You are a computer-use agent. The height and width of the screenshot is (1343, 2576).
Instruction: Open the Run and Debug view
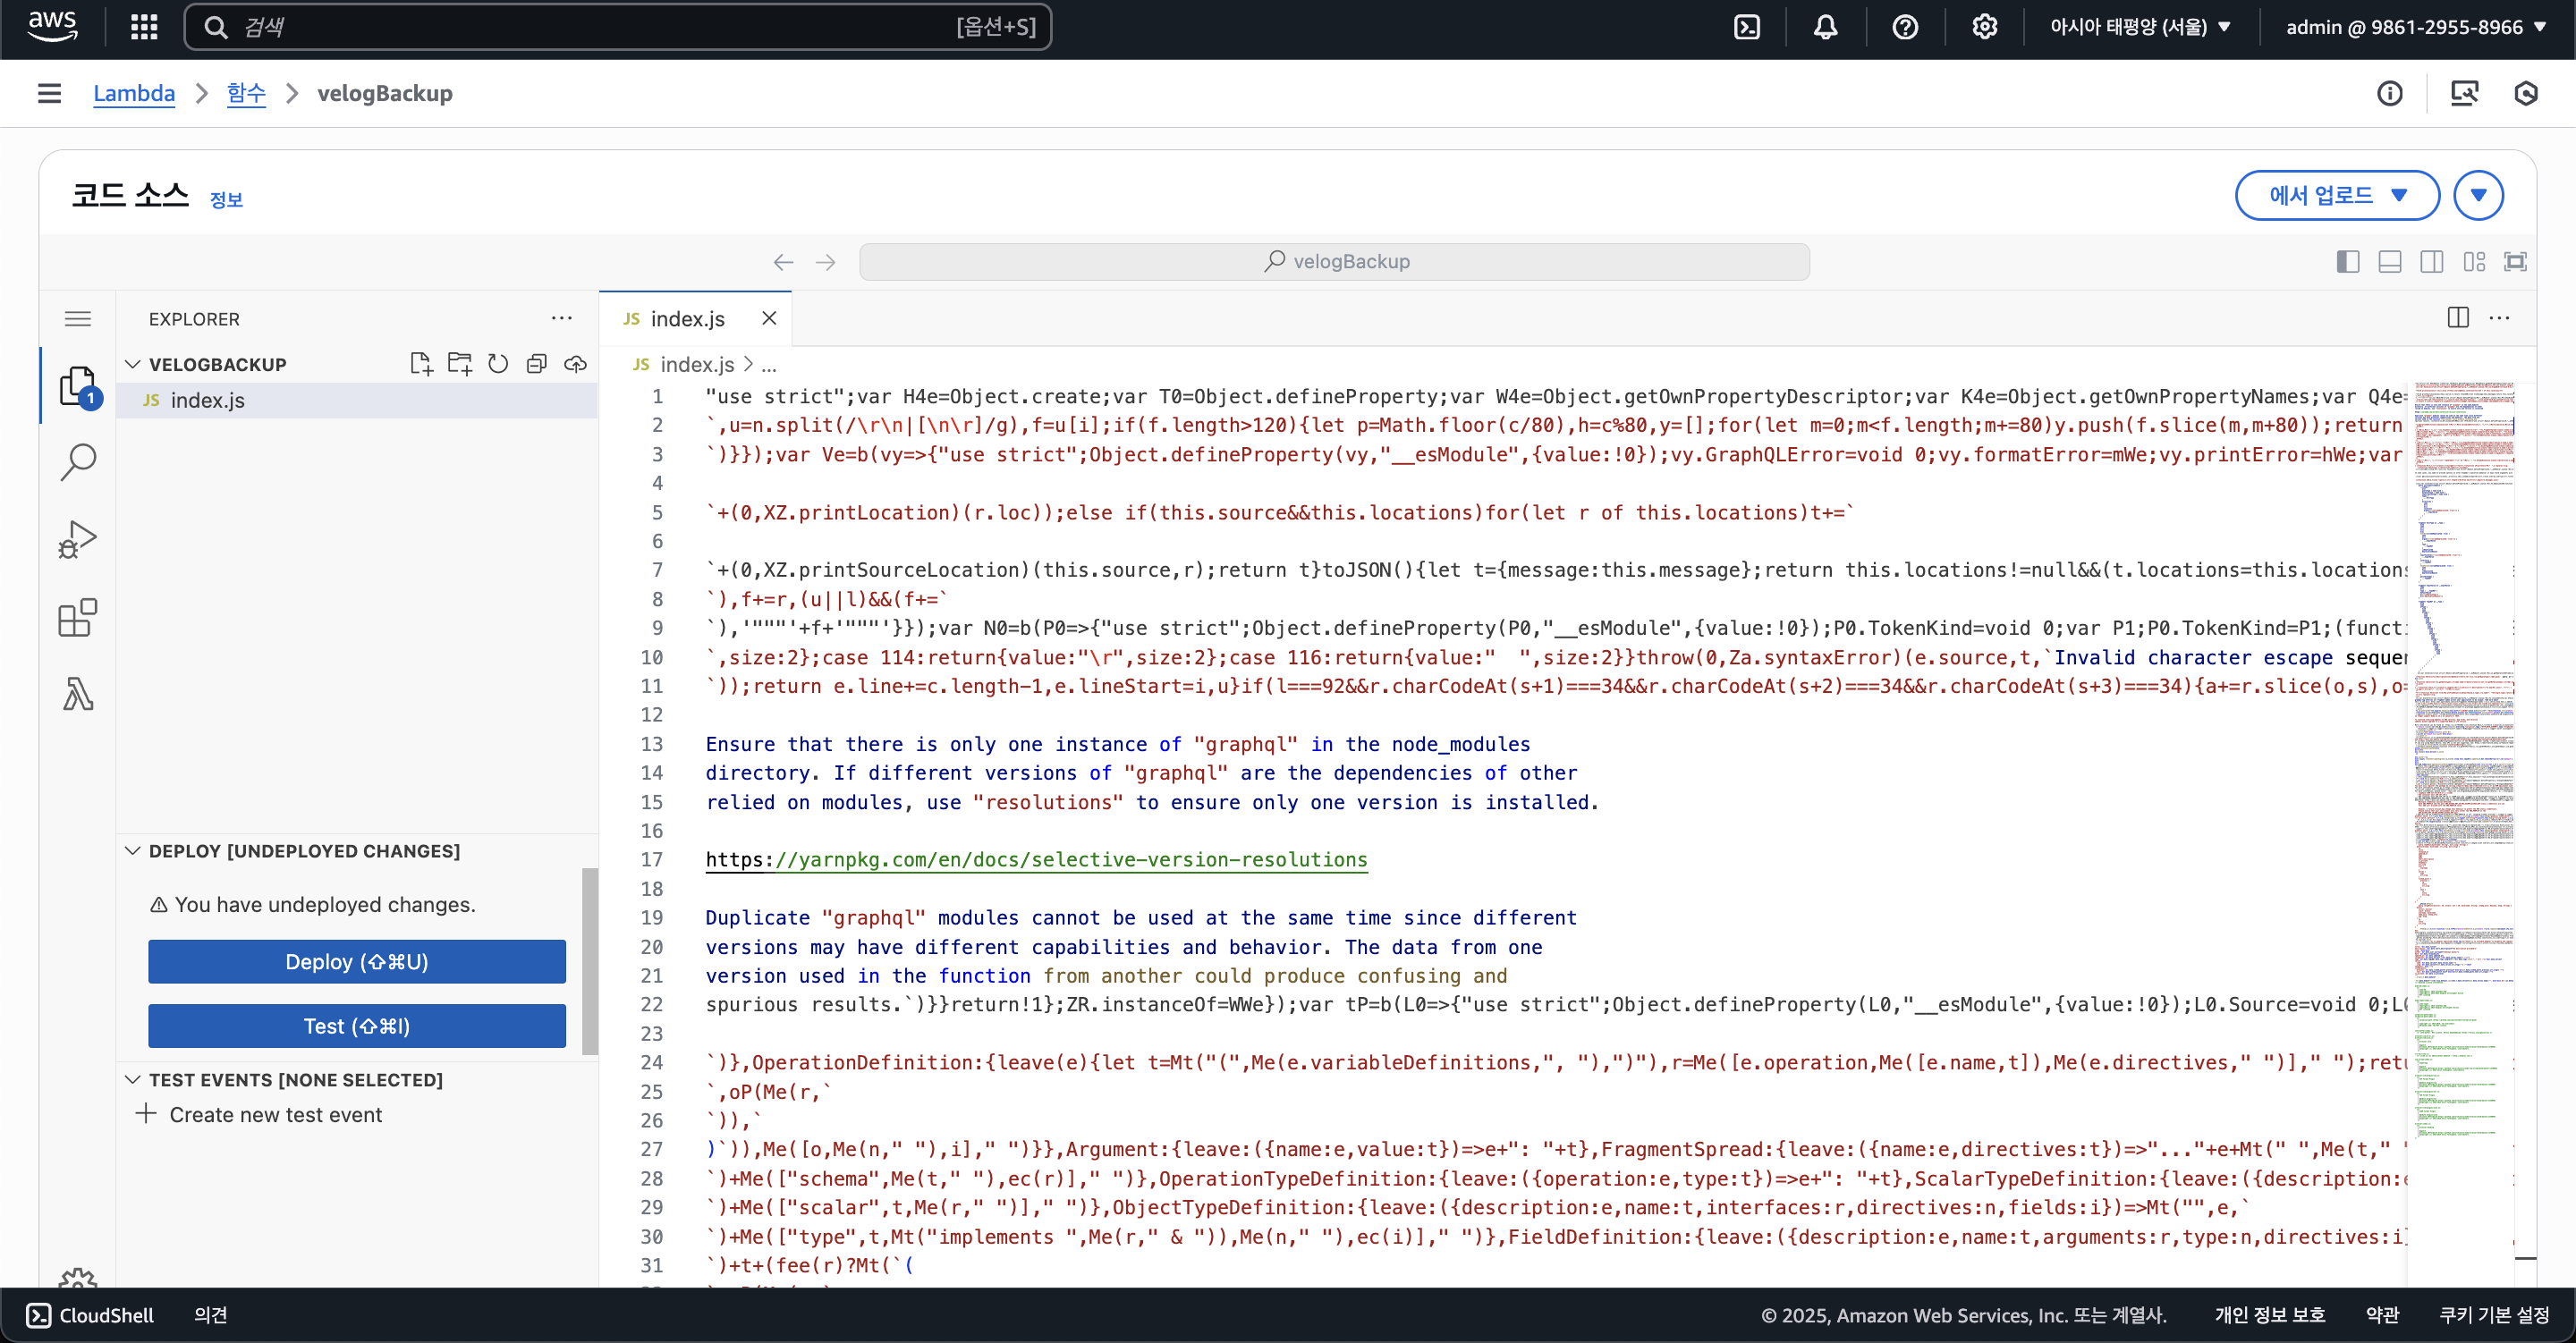[78, 539]
